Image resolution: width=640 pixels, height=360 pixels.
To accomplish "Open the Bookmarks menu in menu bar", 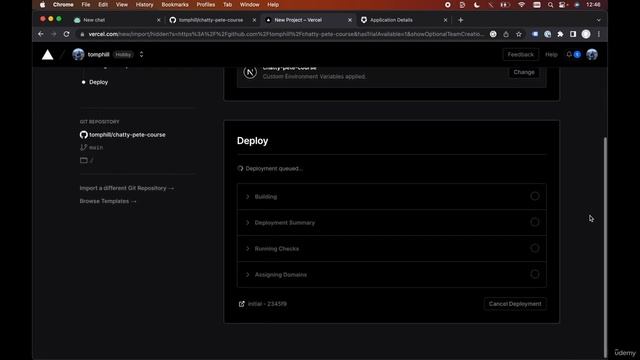I will tap(175, 4).
